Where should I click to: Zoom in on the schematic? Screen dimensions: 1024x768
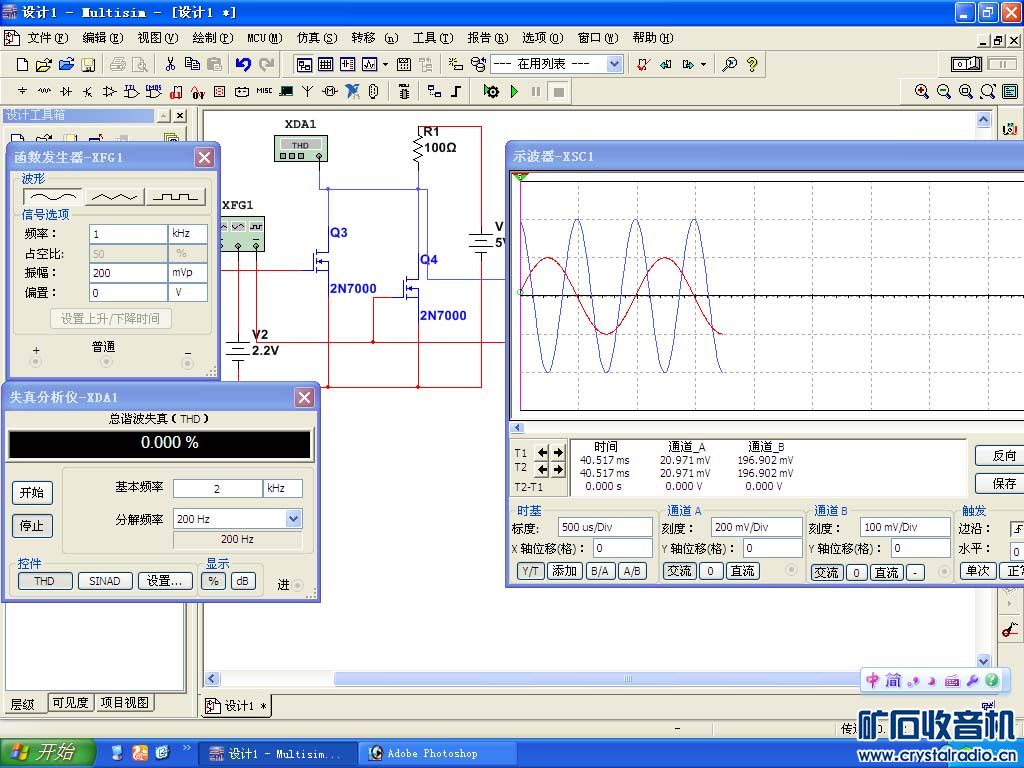[921, 91]
